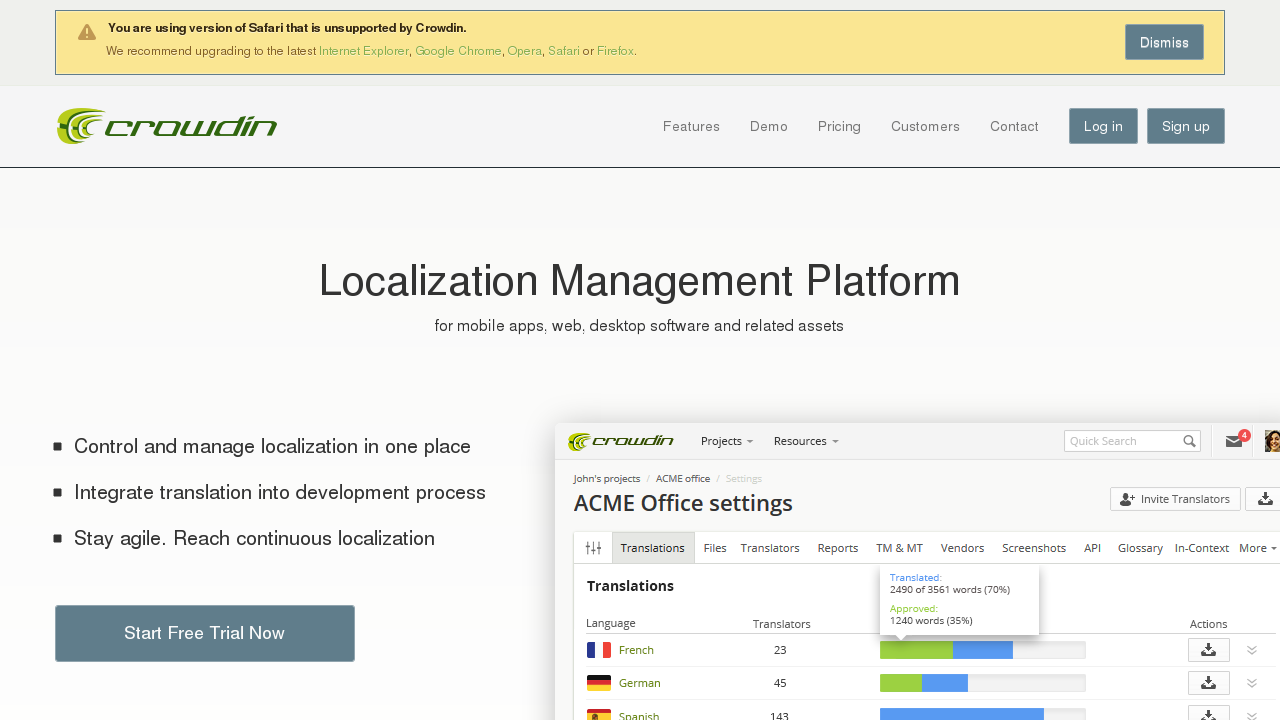Image resolution: width=1280 pixels, height=720 pixels.
Task: Open the Google Chrome upgrade link
Action: [458, 51]
